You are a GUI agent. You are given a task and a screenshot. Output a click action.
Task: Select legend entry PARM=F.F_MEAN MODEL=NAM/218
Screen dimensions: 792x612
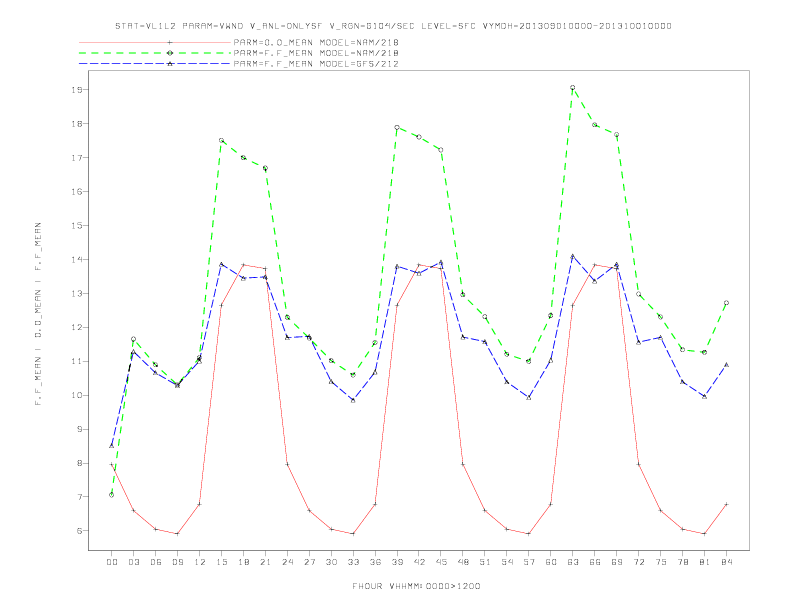[316, 53]
